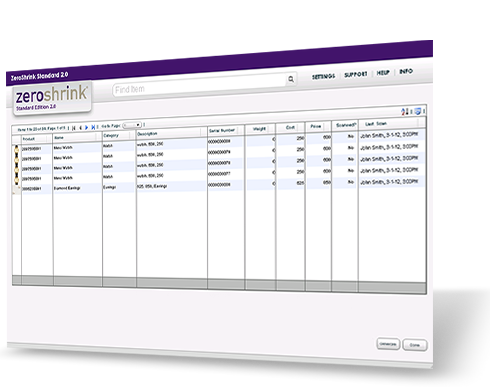Go to last page arrow

[93, 127]
